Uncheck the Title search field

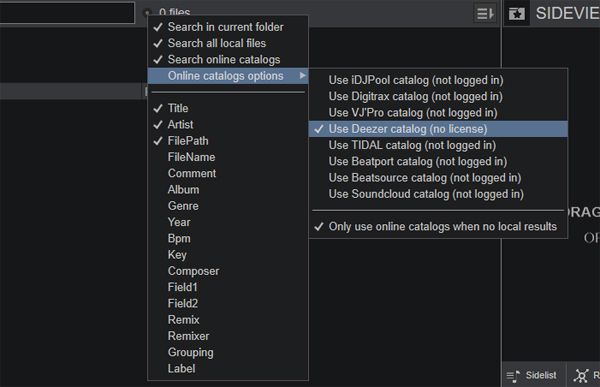(228, 108)
